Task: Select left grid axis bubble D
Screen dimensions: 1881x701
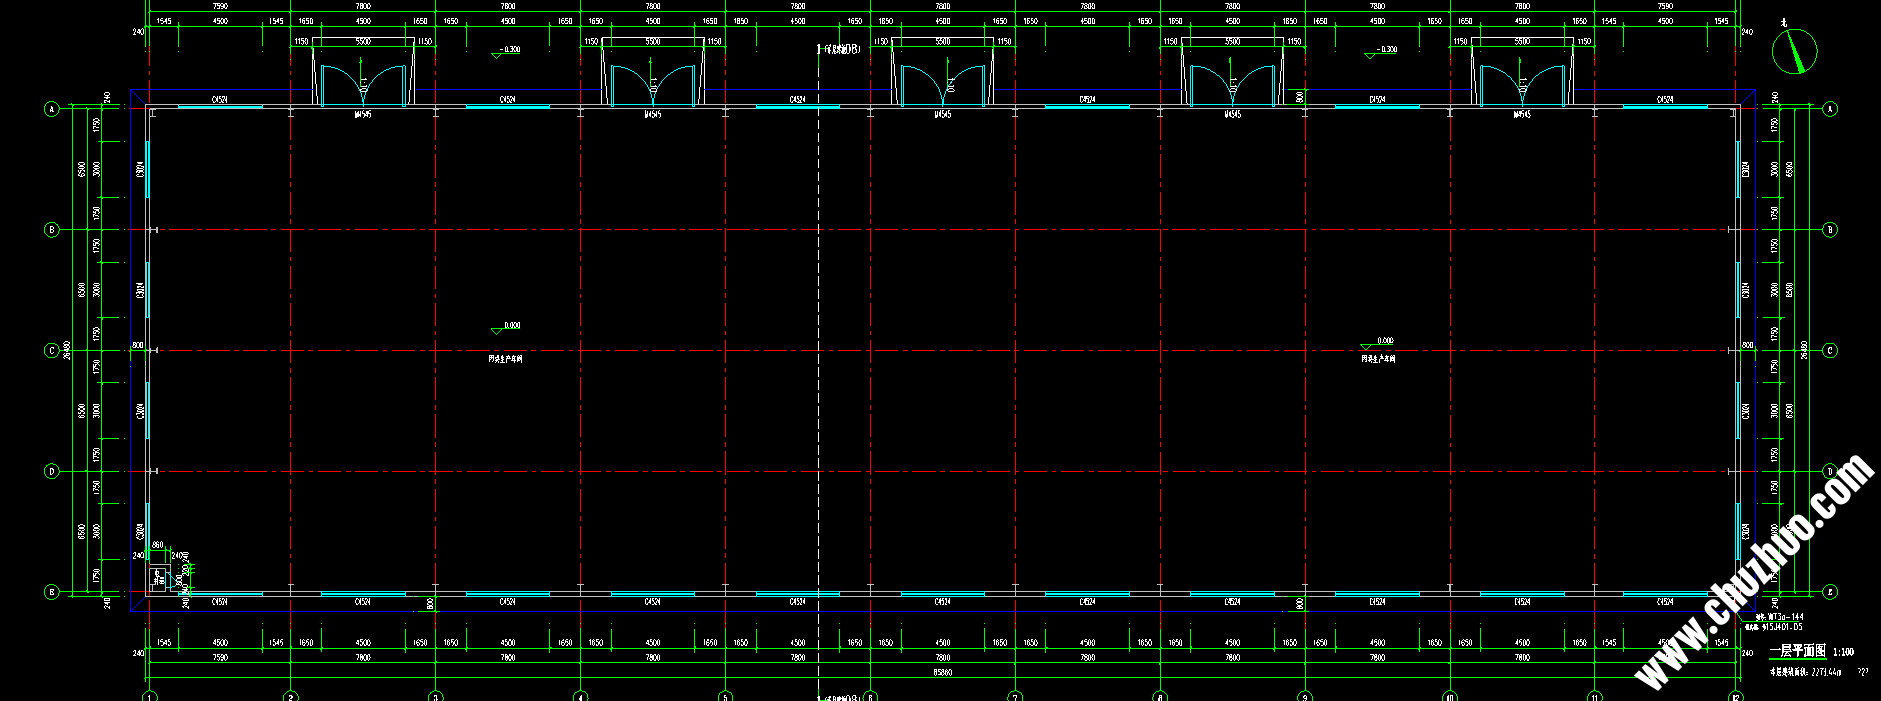Action: click(52, 471)
